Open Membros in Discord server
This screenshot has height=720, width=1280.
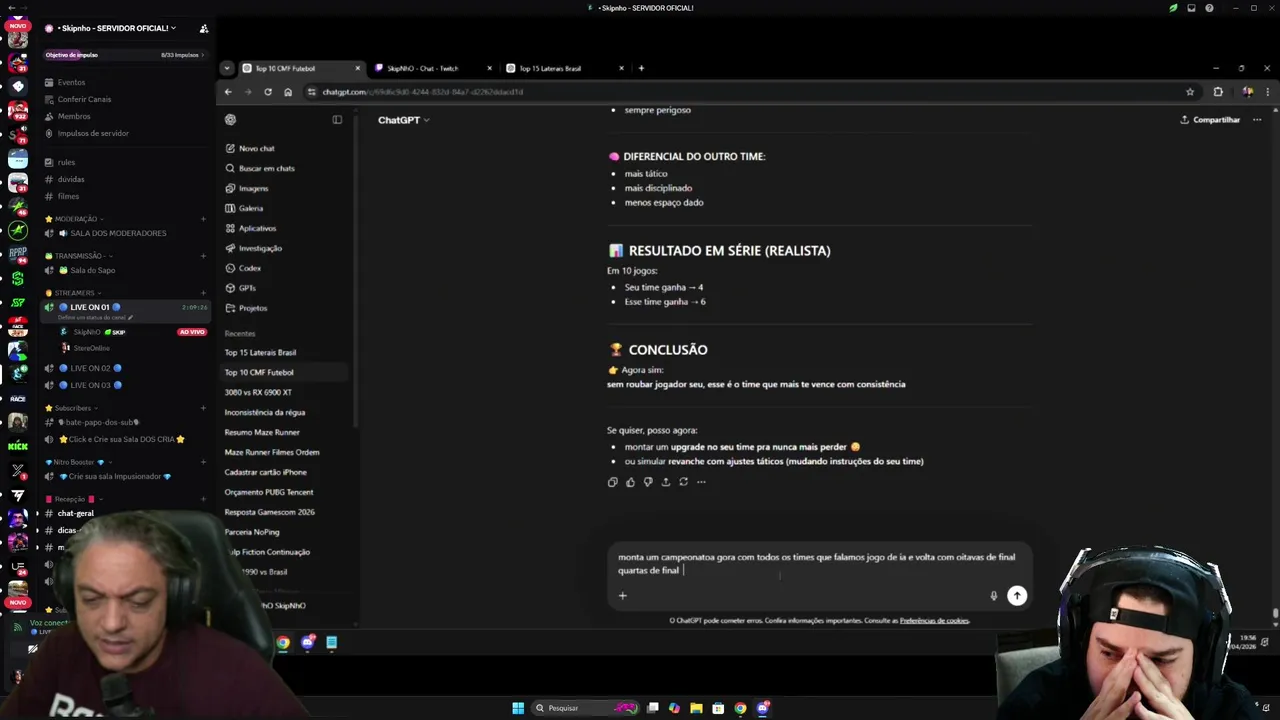(x=74, y=116)
